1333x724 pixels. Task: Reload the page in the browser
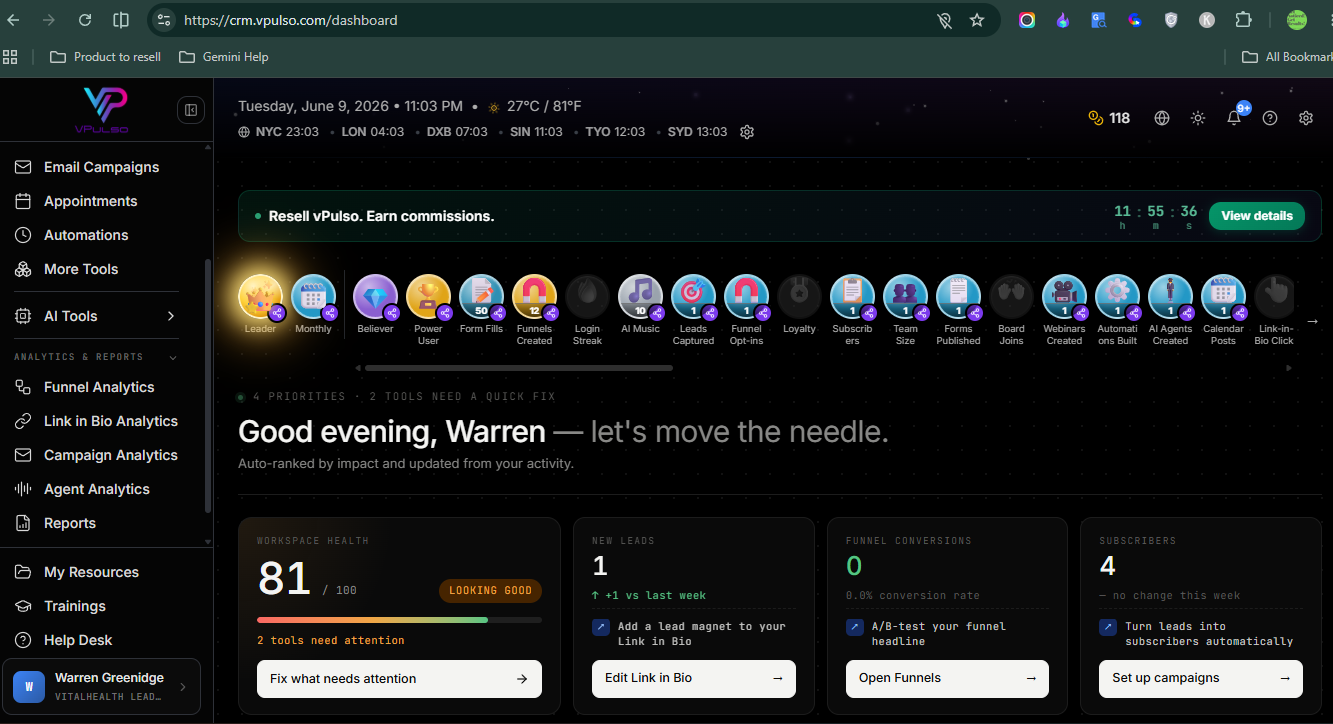click(x=85, y=20)
